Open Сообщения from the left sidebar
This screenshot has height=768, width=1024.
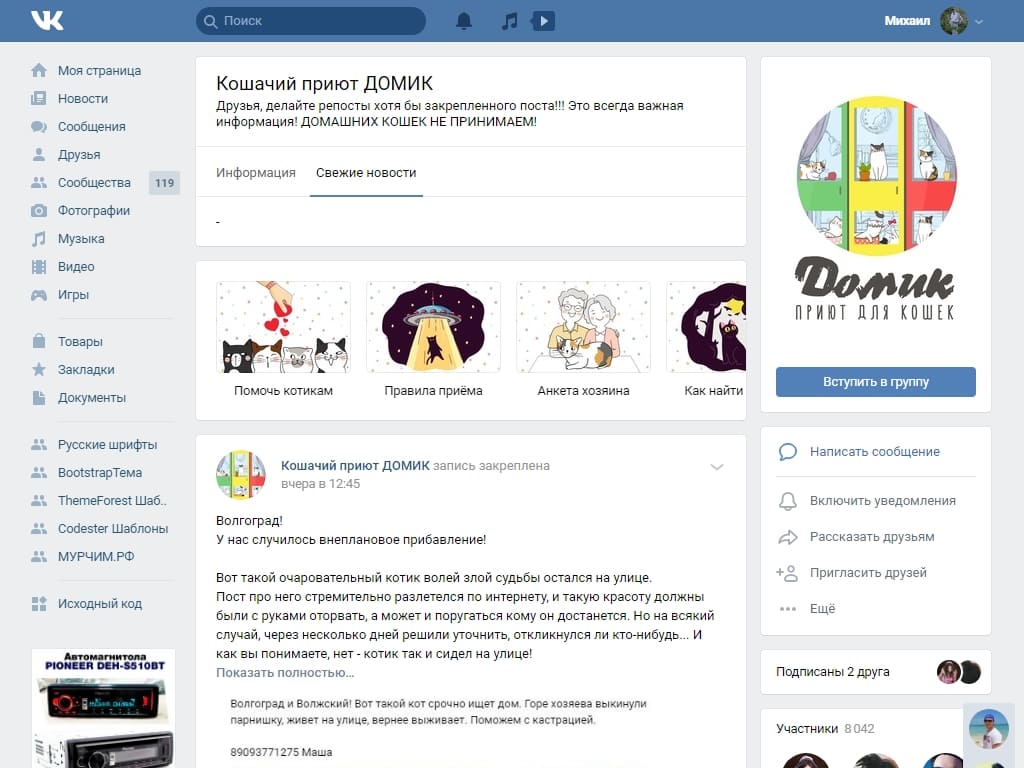click(91, 127)
